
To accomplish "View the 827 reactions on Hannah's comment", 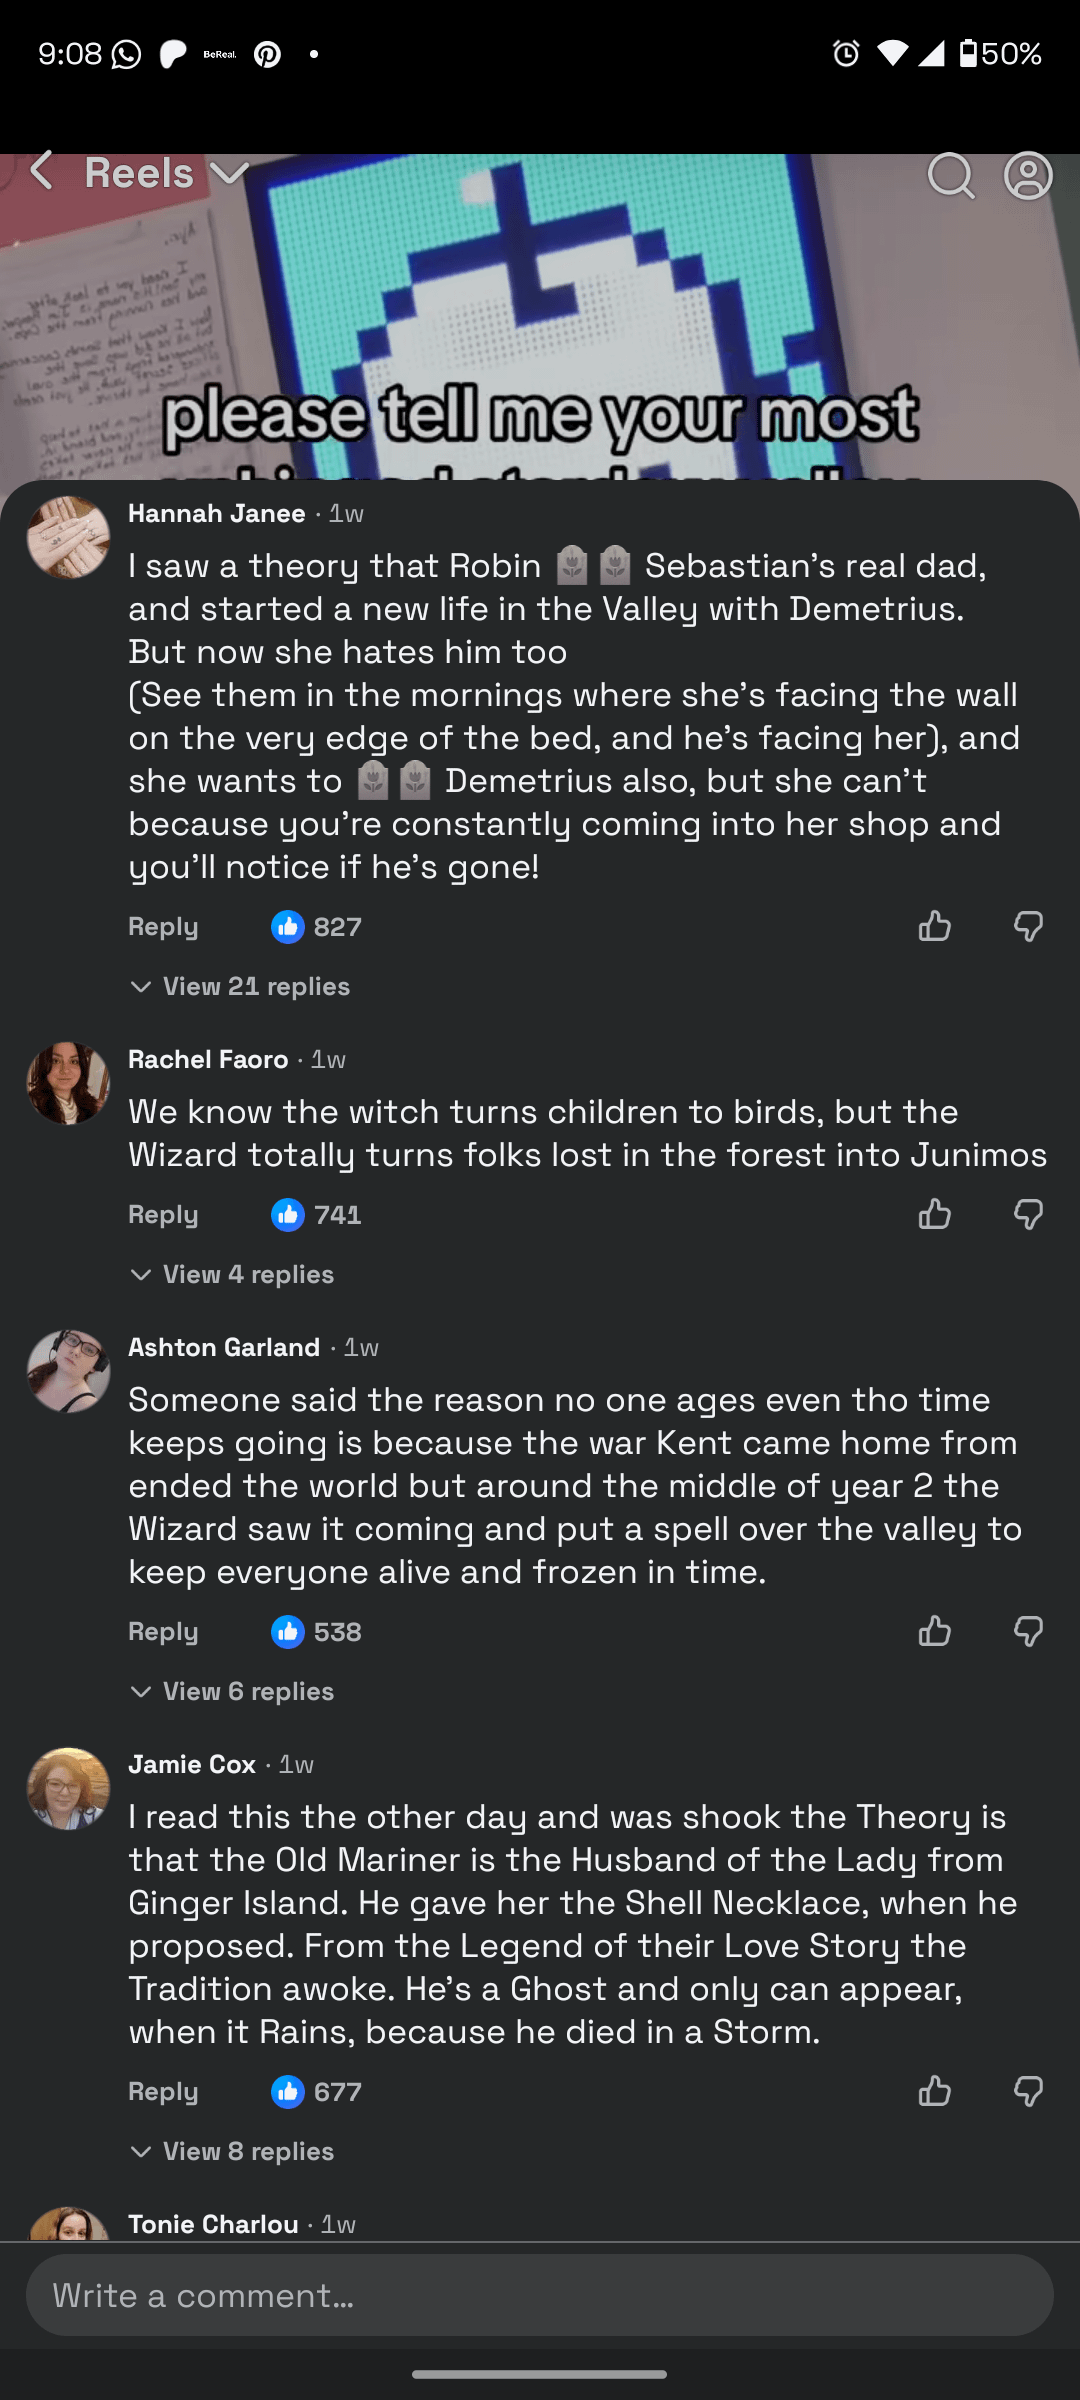I will tap(317, 927).
